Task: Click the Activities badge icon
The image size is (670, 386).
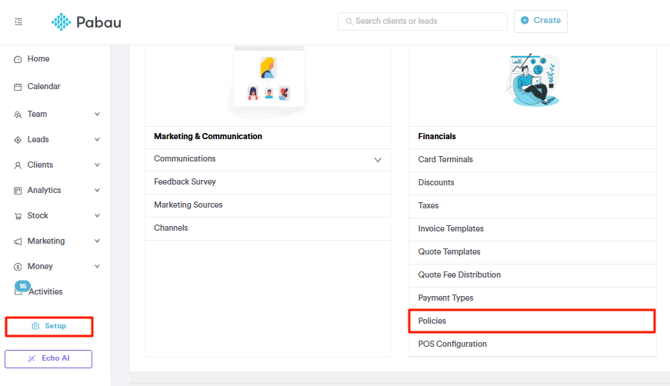Action: pyautogui.click(x=21, y=288)
